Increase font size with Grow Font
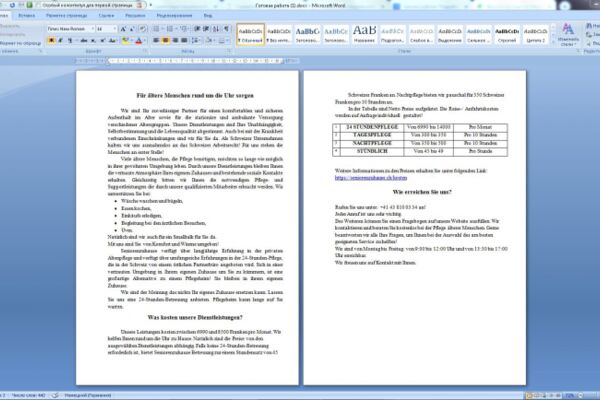The width and height of the screenshot is (600, 400). point(123,29)
